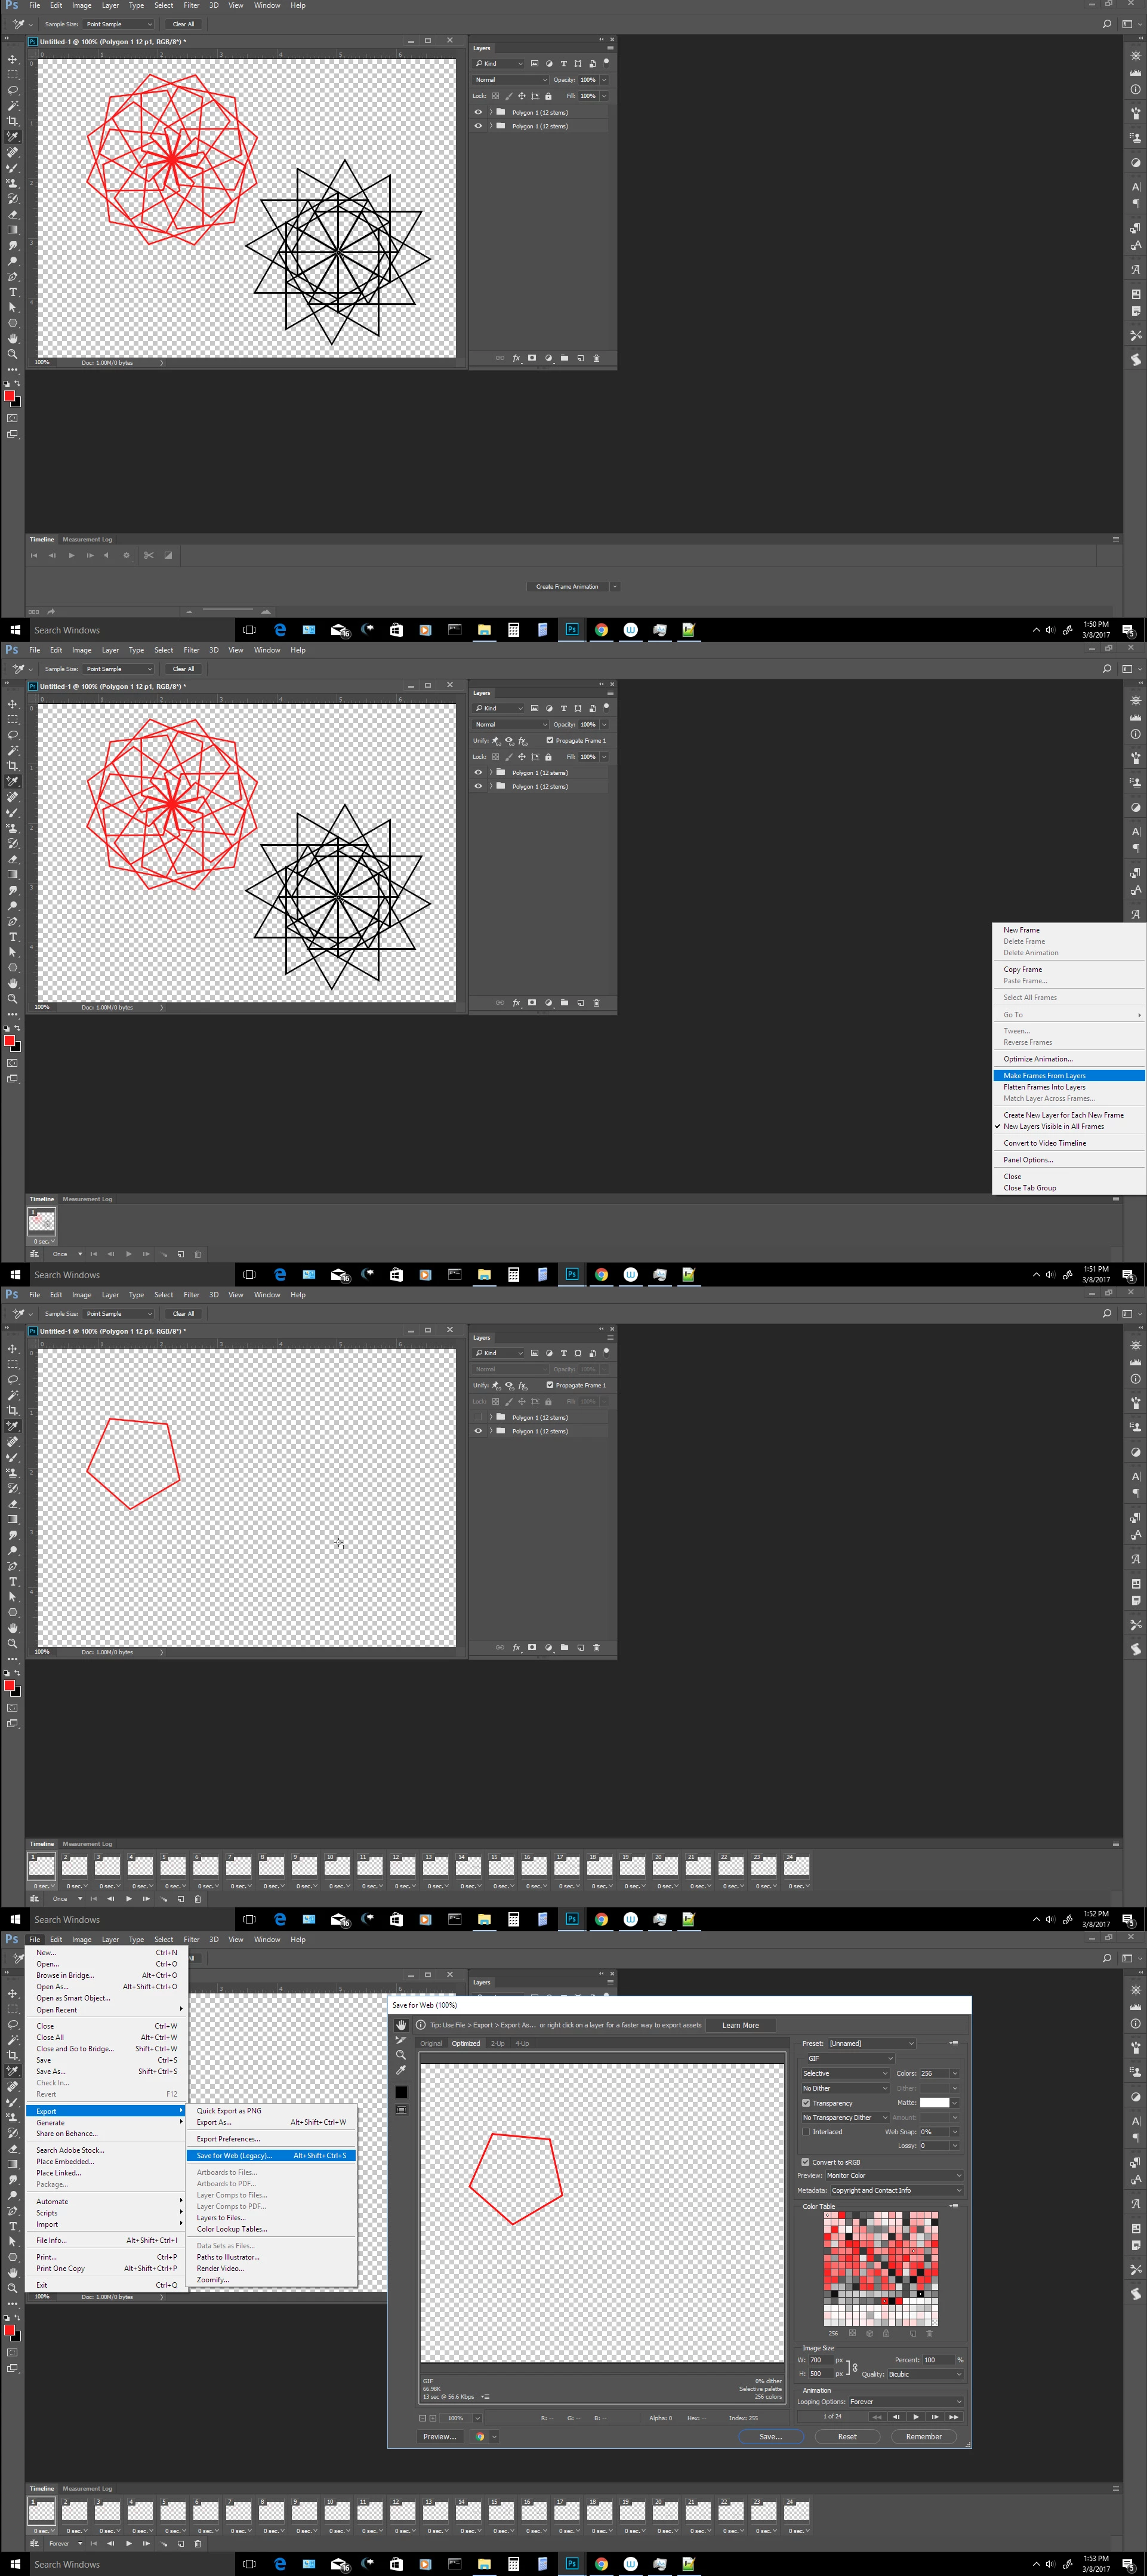The image size is (1147, 2576).
Task: Select the Hand tool in Save for Web
Action: click(x=401, y=2025)
